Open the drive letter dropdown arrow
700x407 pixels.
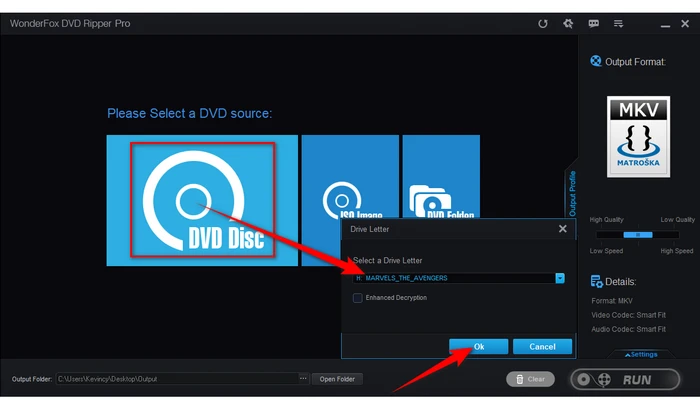coord(560,278)
